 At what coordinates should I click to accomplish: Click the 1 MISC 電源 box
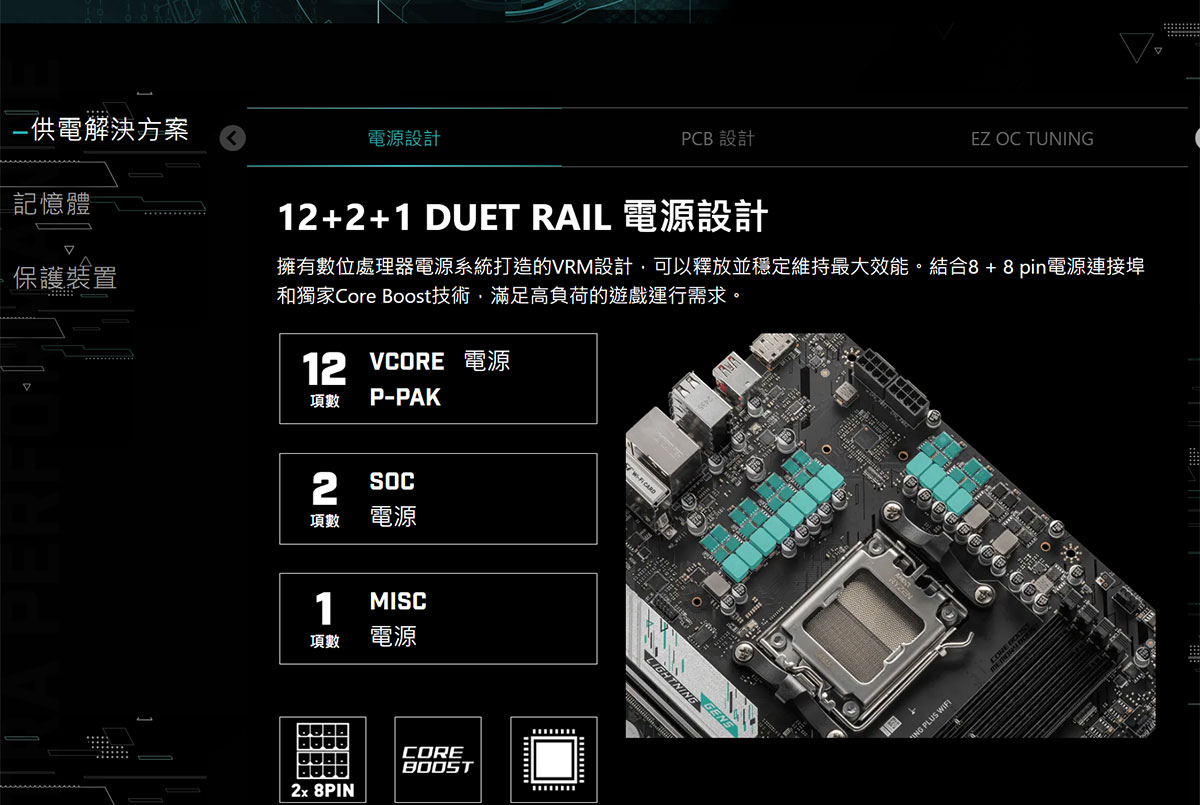438,618
